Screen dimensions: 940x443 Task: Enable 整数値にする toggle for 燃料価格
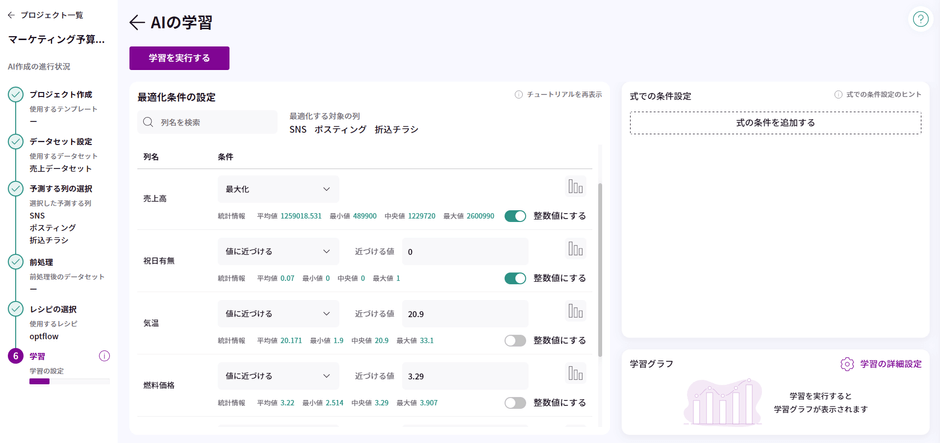515,402
